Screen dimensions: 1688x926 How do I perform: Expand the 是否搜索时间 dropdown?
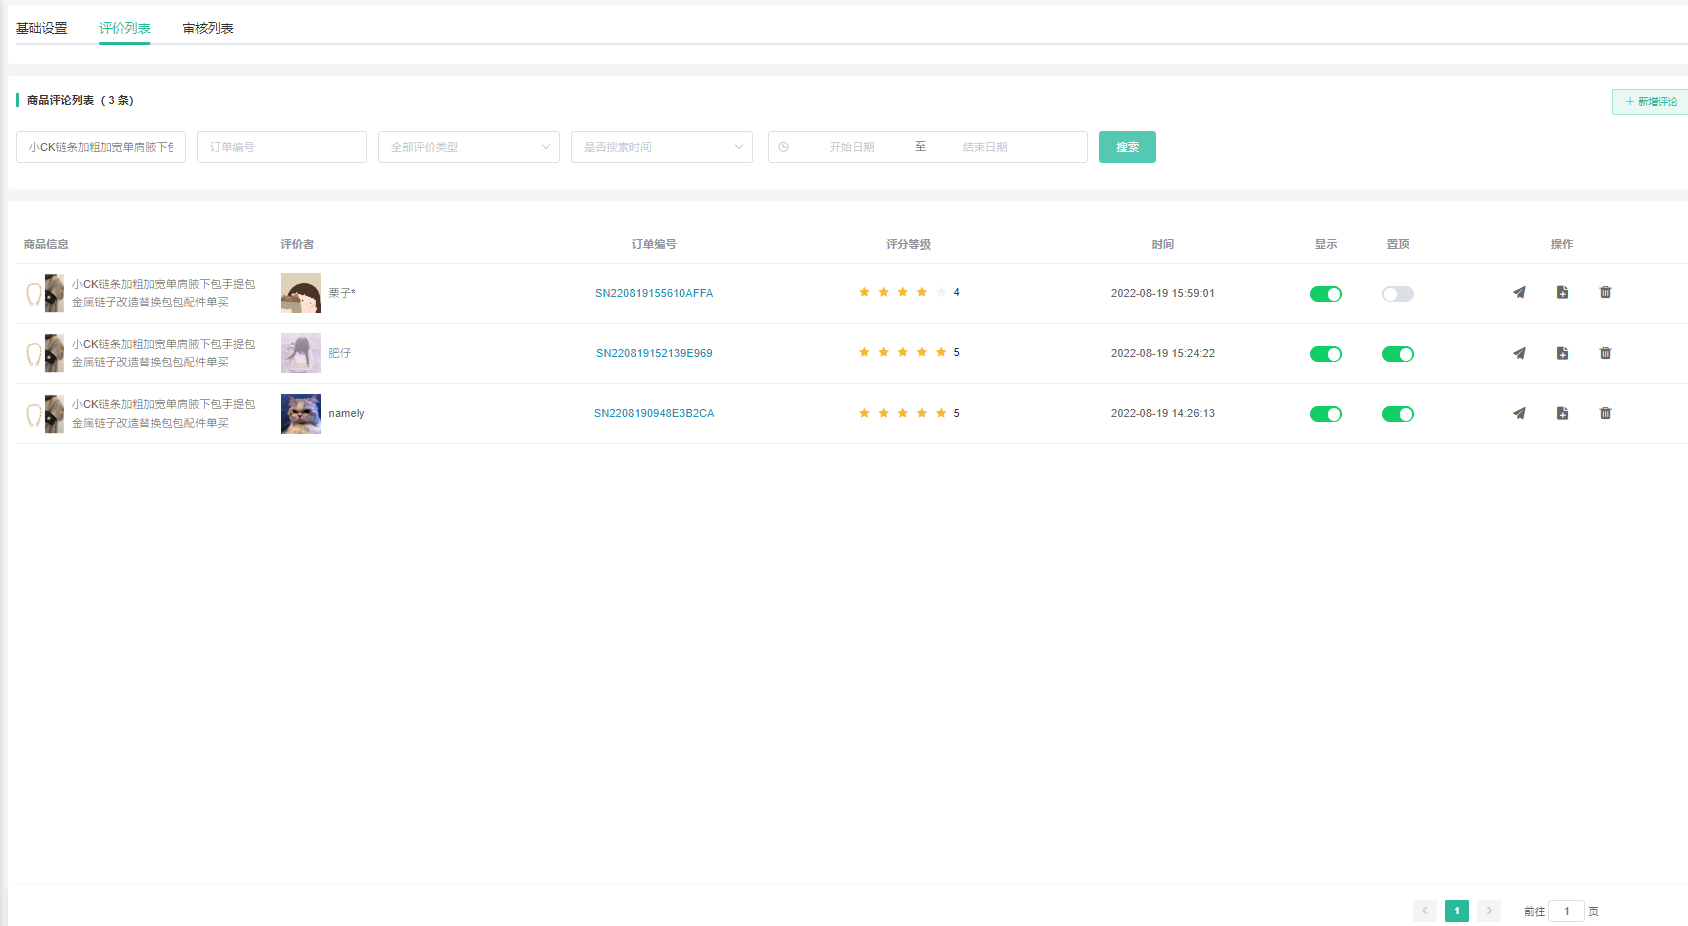[x=661, y=147]
